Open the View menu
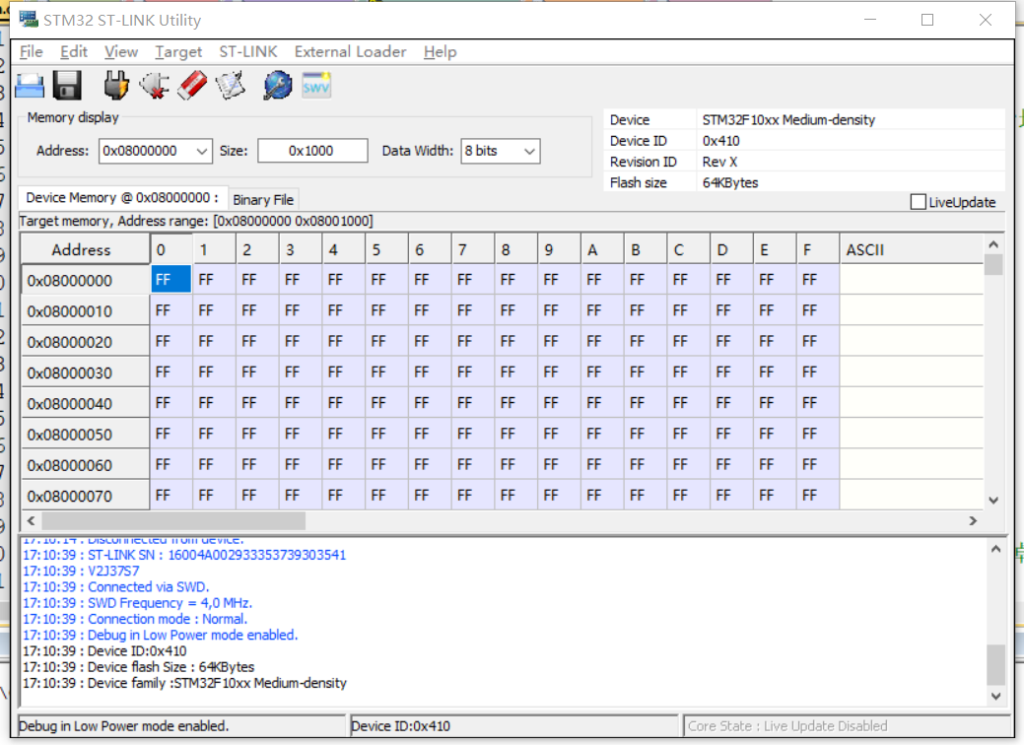Viewport: 1024px width, 745px height. click(x=121, y=52)
